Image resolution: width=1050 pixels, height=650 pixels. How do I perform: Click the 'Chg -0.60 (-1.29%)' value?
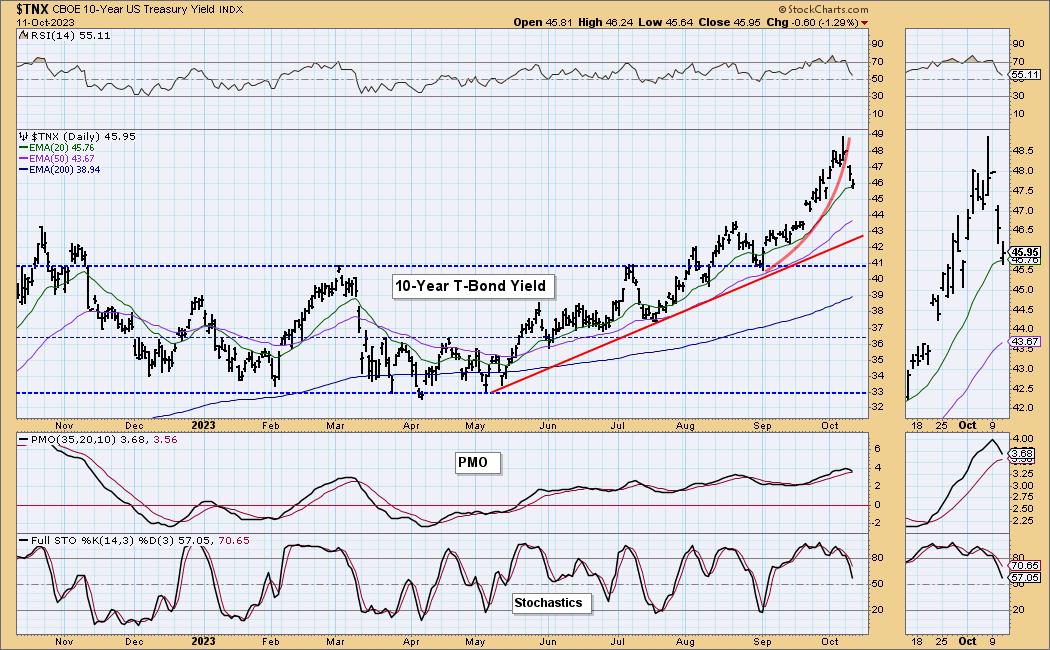tap(812, 22)
